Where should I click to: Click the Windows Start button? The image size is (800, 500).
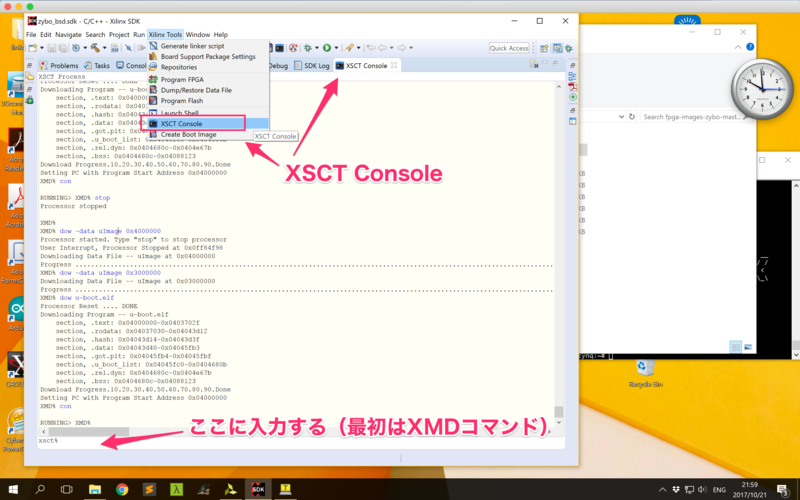coord(13,489)
